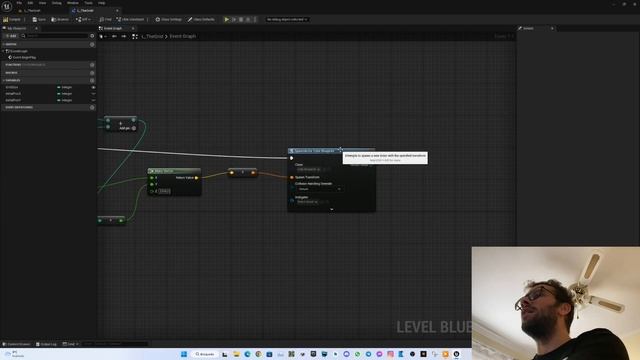Screen dimensions: 640x360
Task: Open the File menu
Action: (x=19, y=3)
